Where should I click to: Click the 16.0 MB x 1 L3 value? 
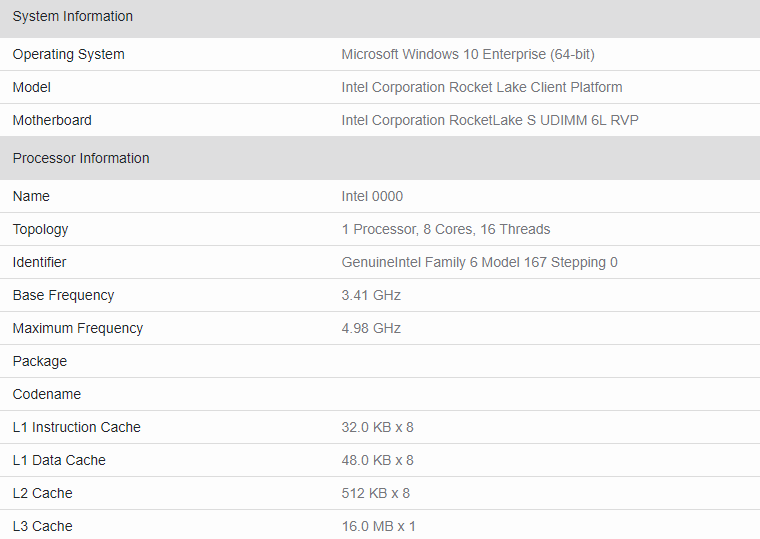(378, 526)
